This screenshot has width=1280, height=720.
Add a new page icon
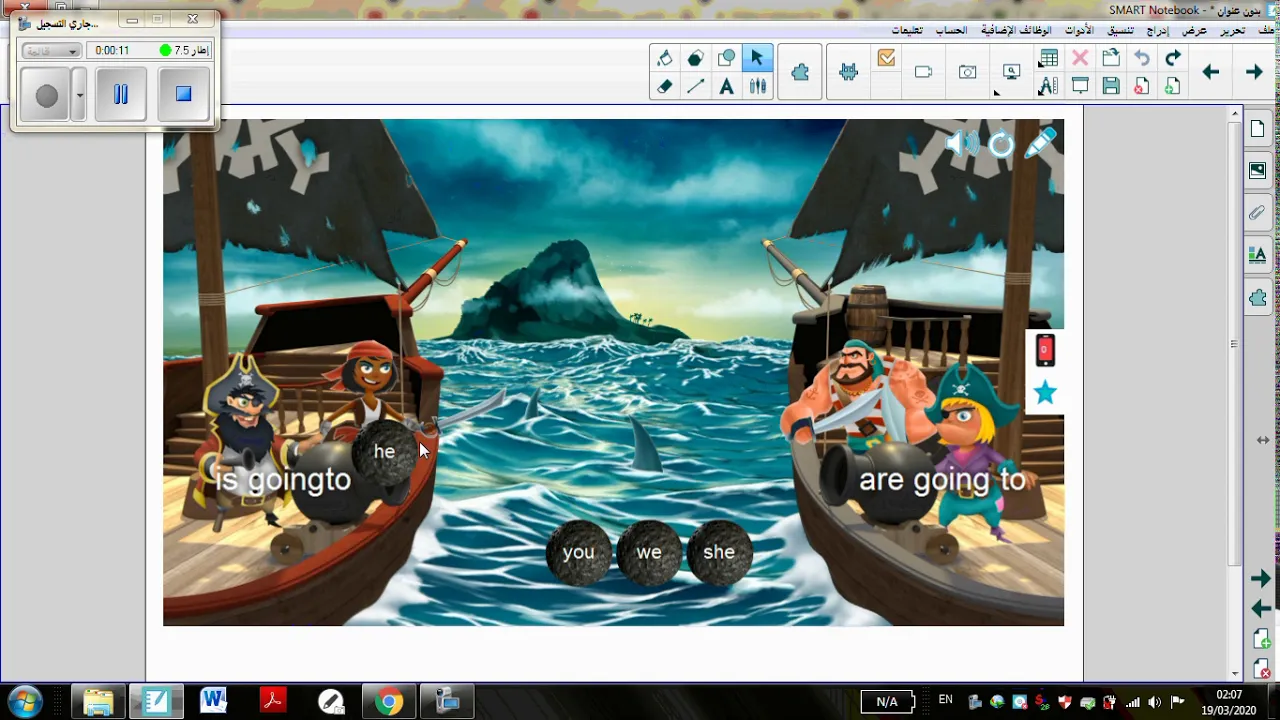(1173, 87)
